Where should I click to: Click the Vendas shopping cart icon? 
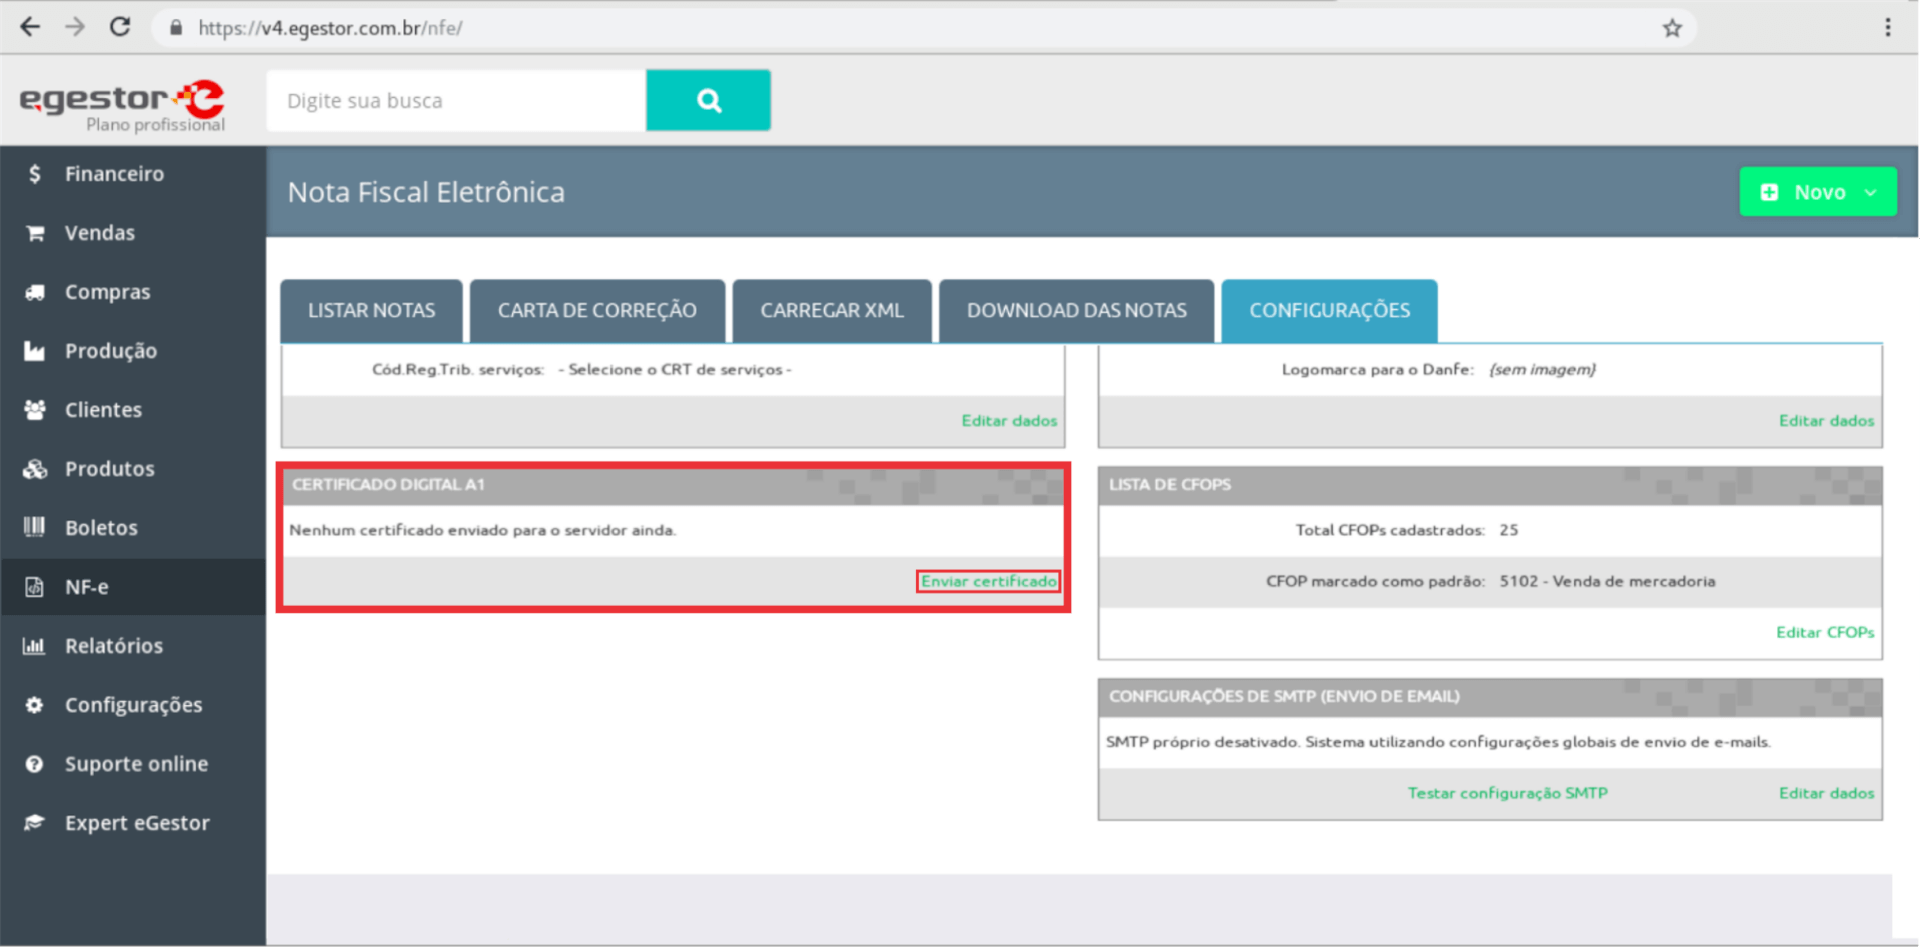tap(35, 233)
